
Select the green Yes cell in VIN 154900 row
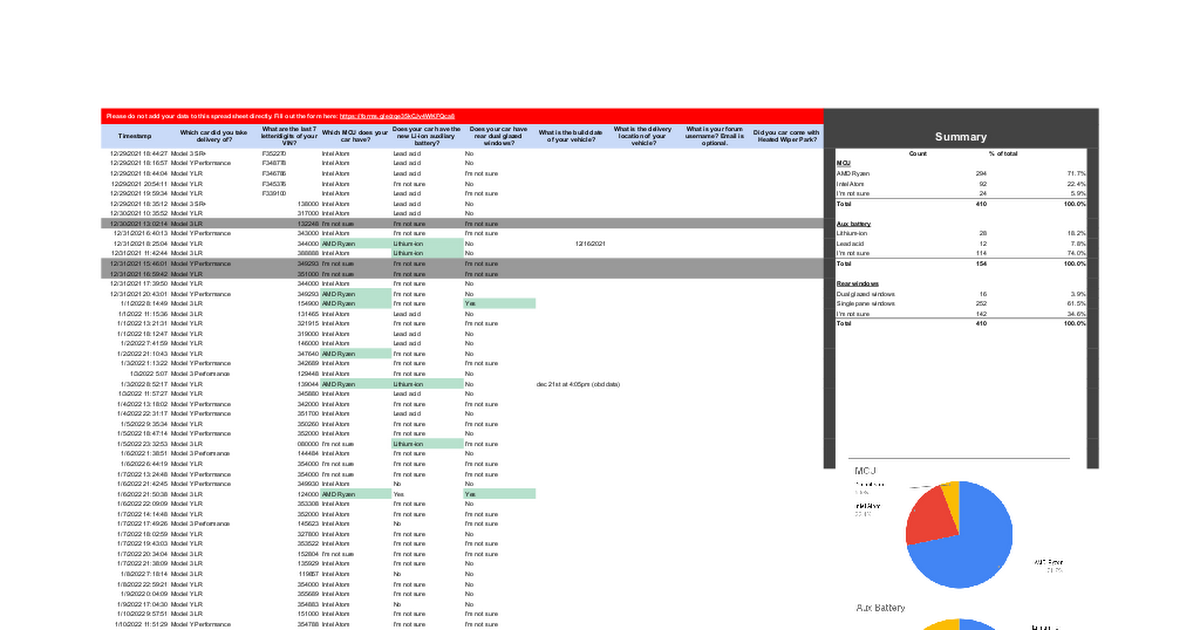point(500,304)
